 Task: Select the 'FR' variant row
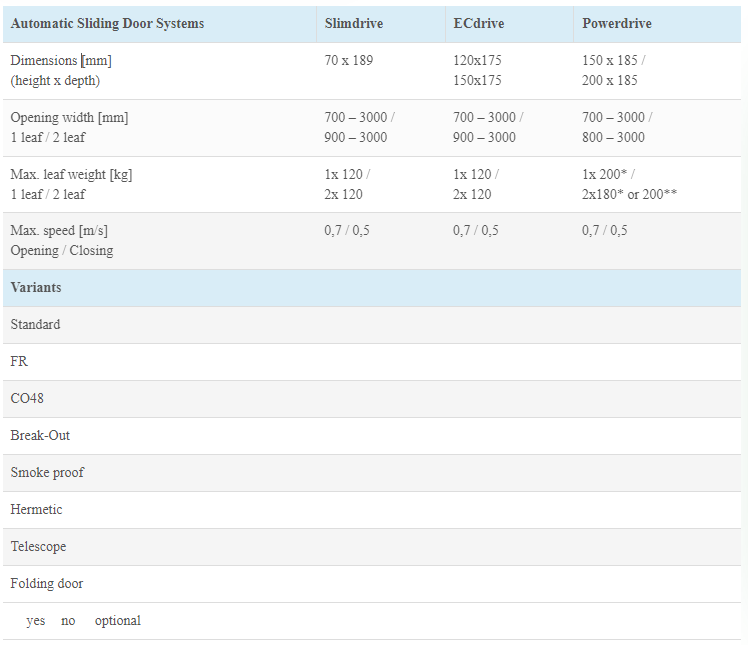(x=372, y=362)
